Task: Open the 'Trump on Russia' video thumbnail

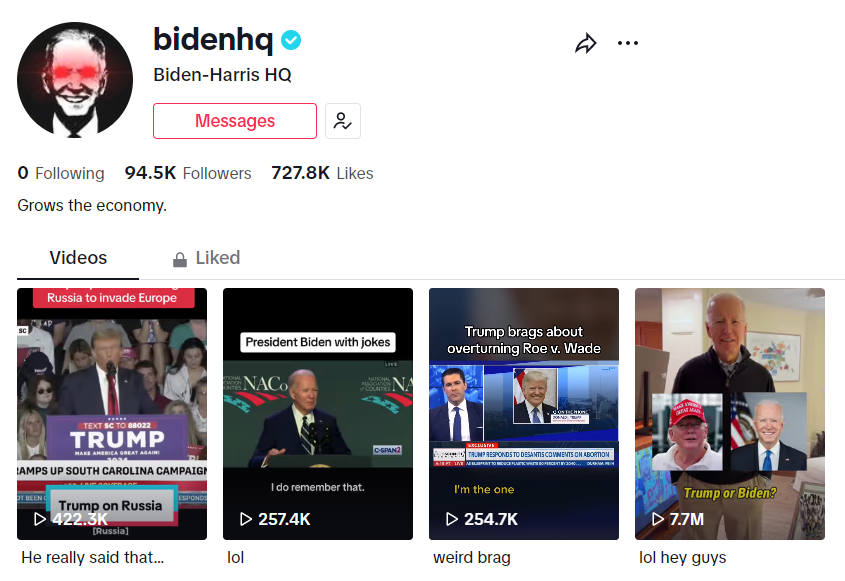Action: 112,400
